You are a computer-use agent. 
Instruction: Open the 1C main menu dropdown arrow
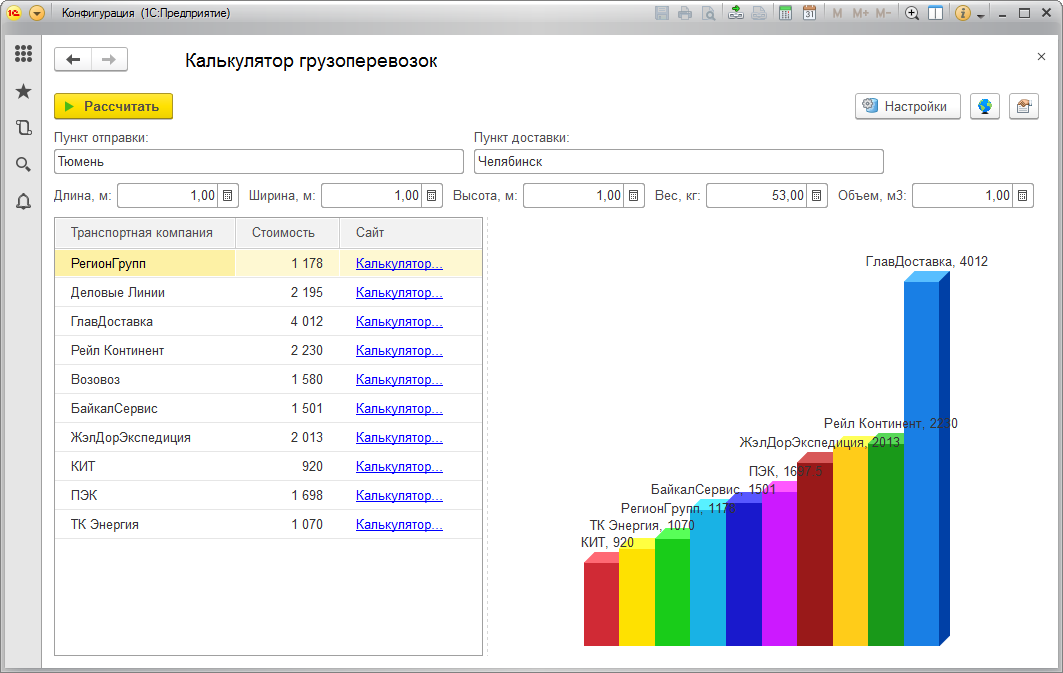pos(37,13)
